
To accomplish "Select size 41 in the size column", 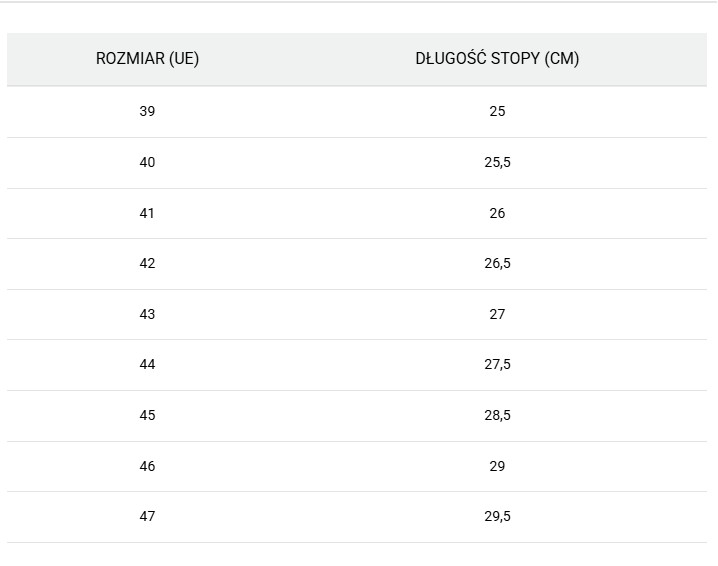I will click(x=147, y=213).
